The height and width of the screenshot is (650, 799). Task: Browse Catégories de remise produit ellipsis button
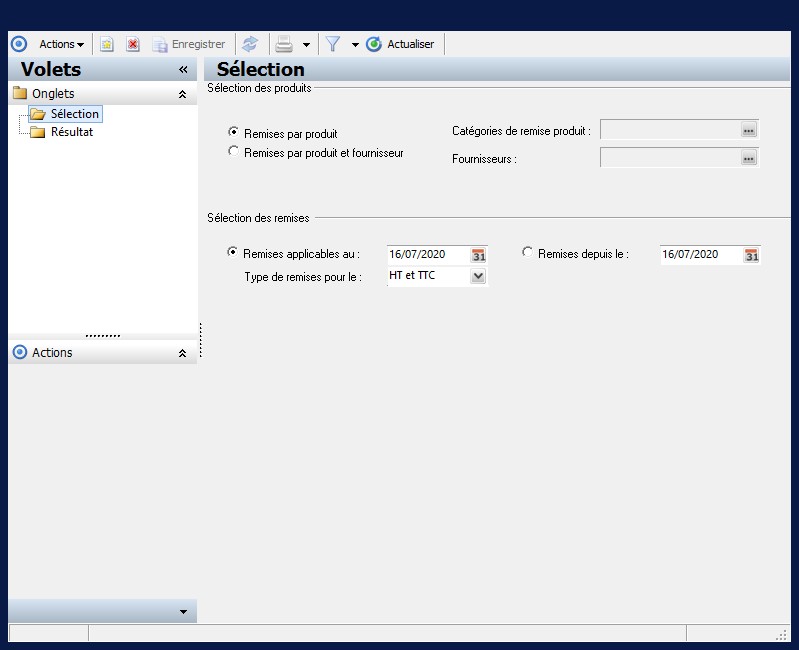(x=749, y=130)
